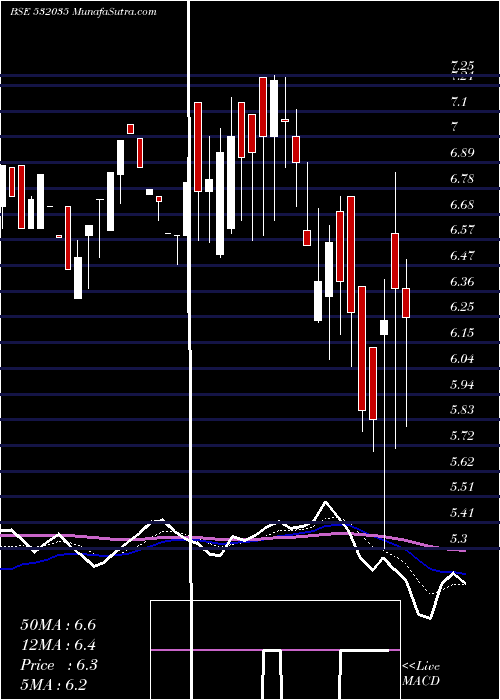The image size is (500, 700).
Task: Click the 6.36 price axis label
Action: pyautogui.click(x=462, y=282)
